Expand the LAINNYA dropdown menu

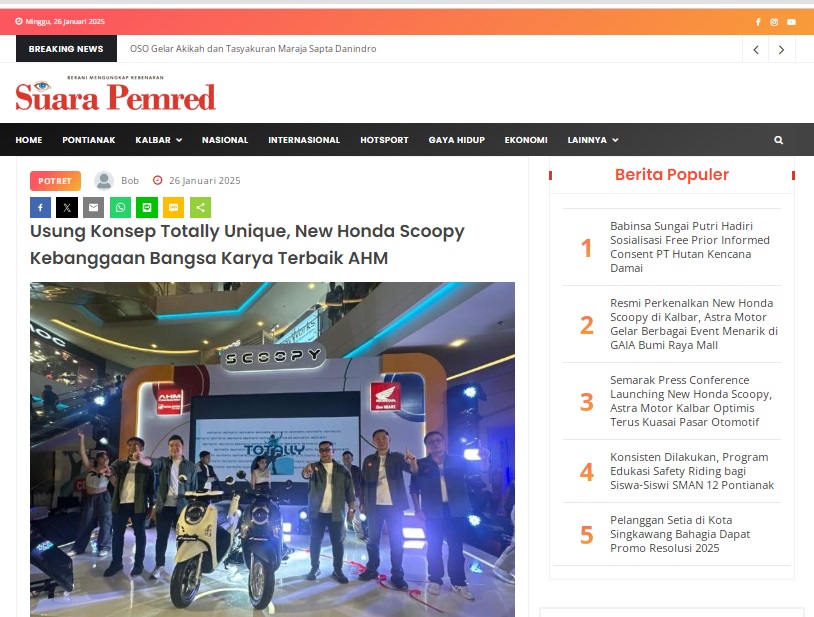(592, 140)
